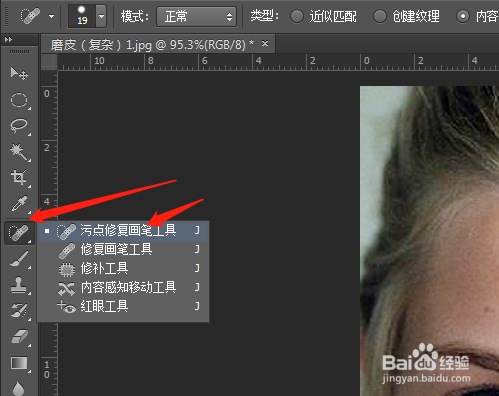The image size is (499, 396).
Task: Select the History Brush tool
Action: click(x=19, y=311)
